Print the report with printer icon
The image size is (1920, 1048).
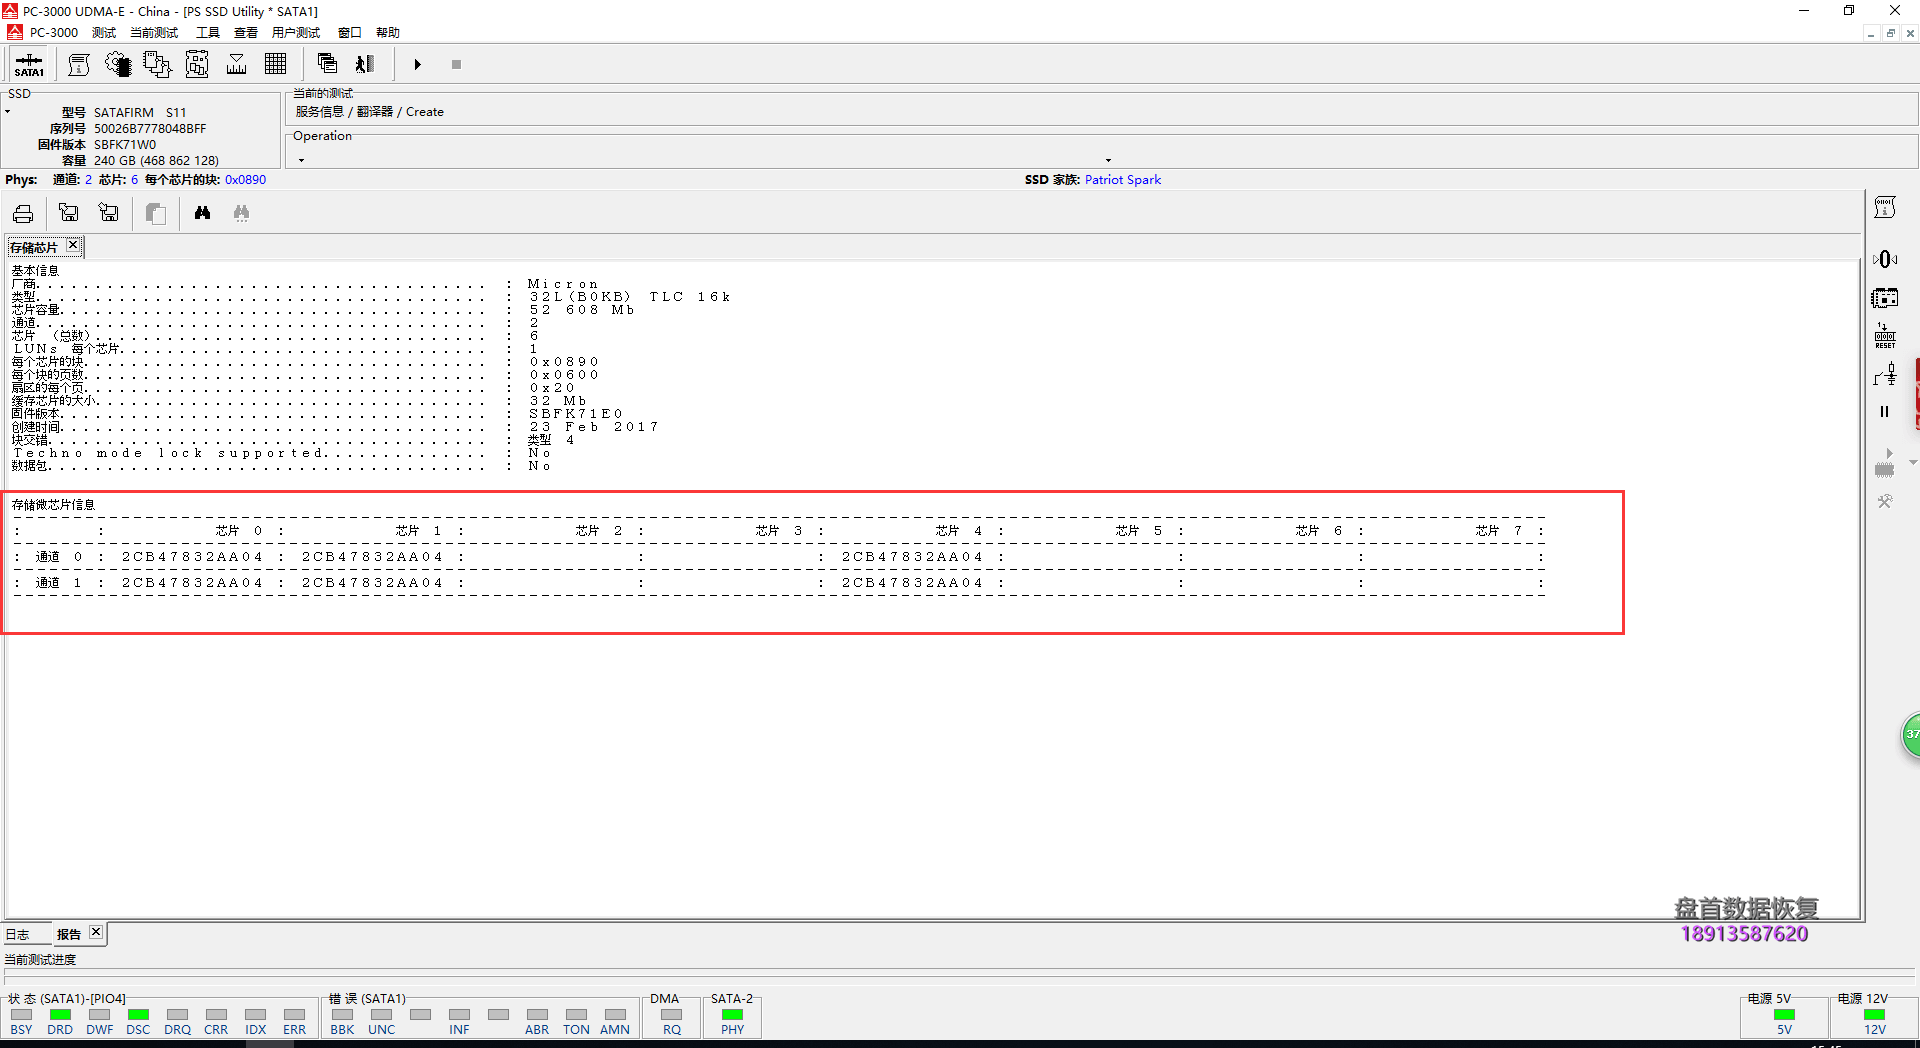pyautogui.click(x=23, y=213)
